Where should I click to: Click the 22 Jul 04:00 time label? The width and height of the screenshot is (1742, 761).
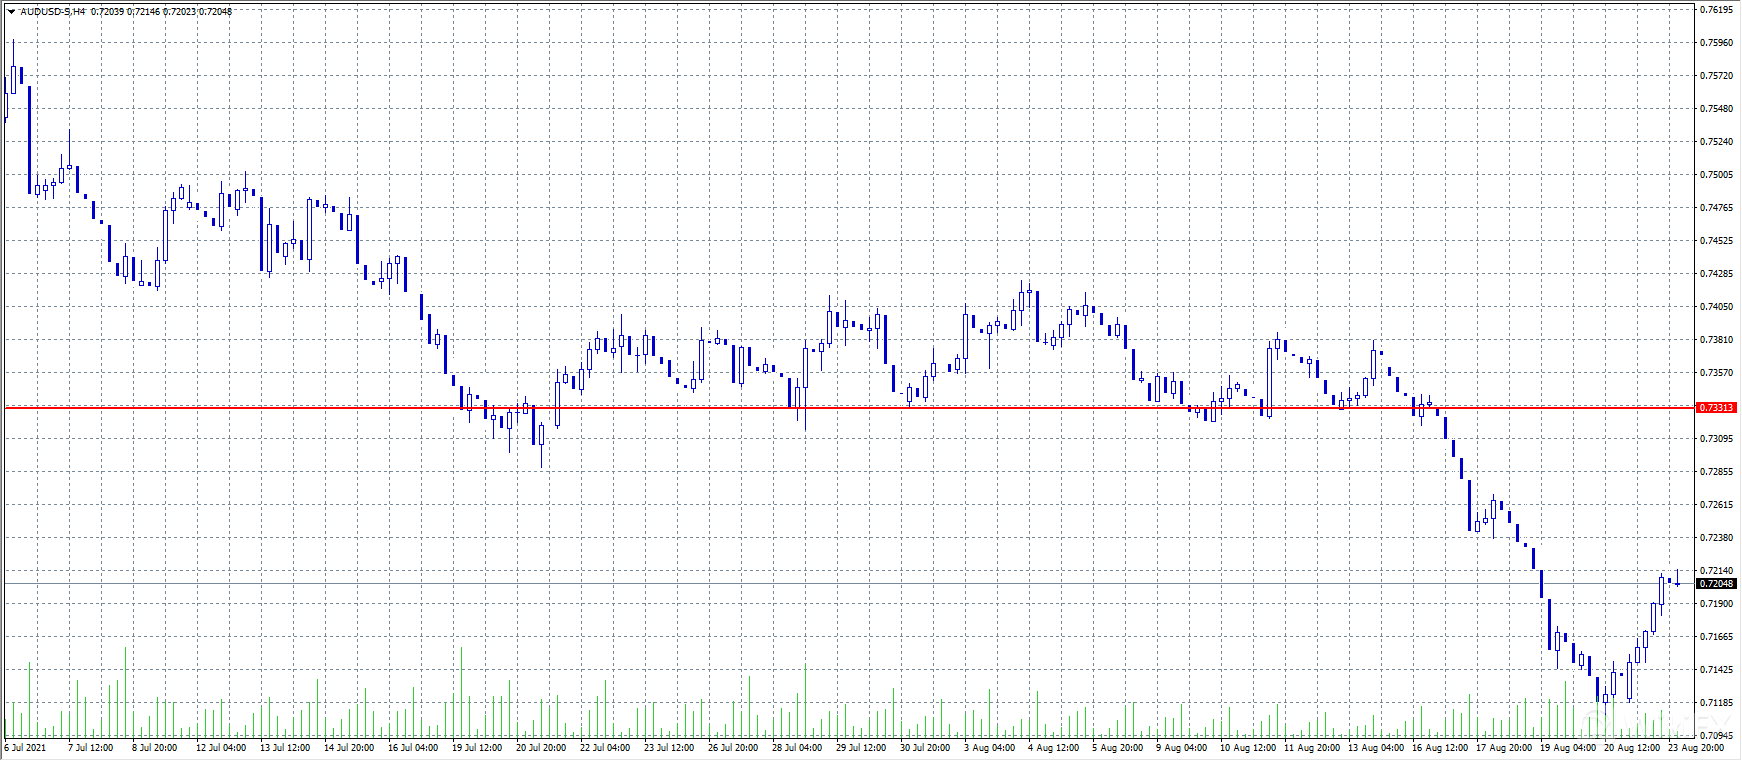pyautogui.click(x=605, y=748)
